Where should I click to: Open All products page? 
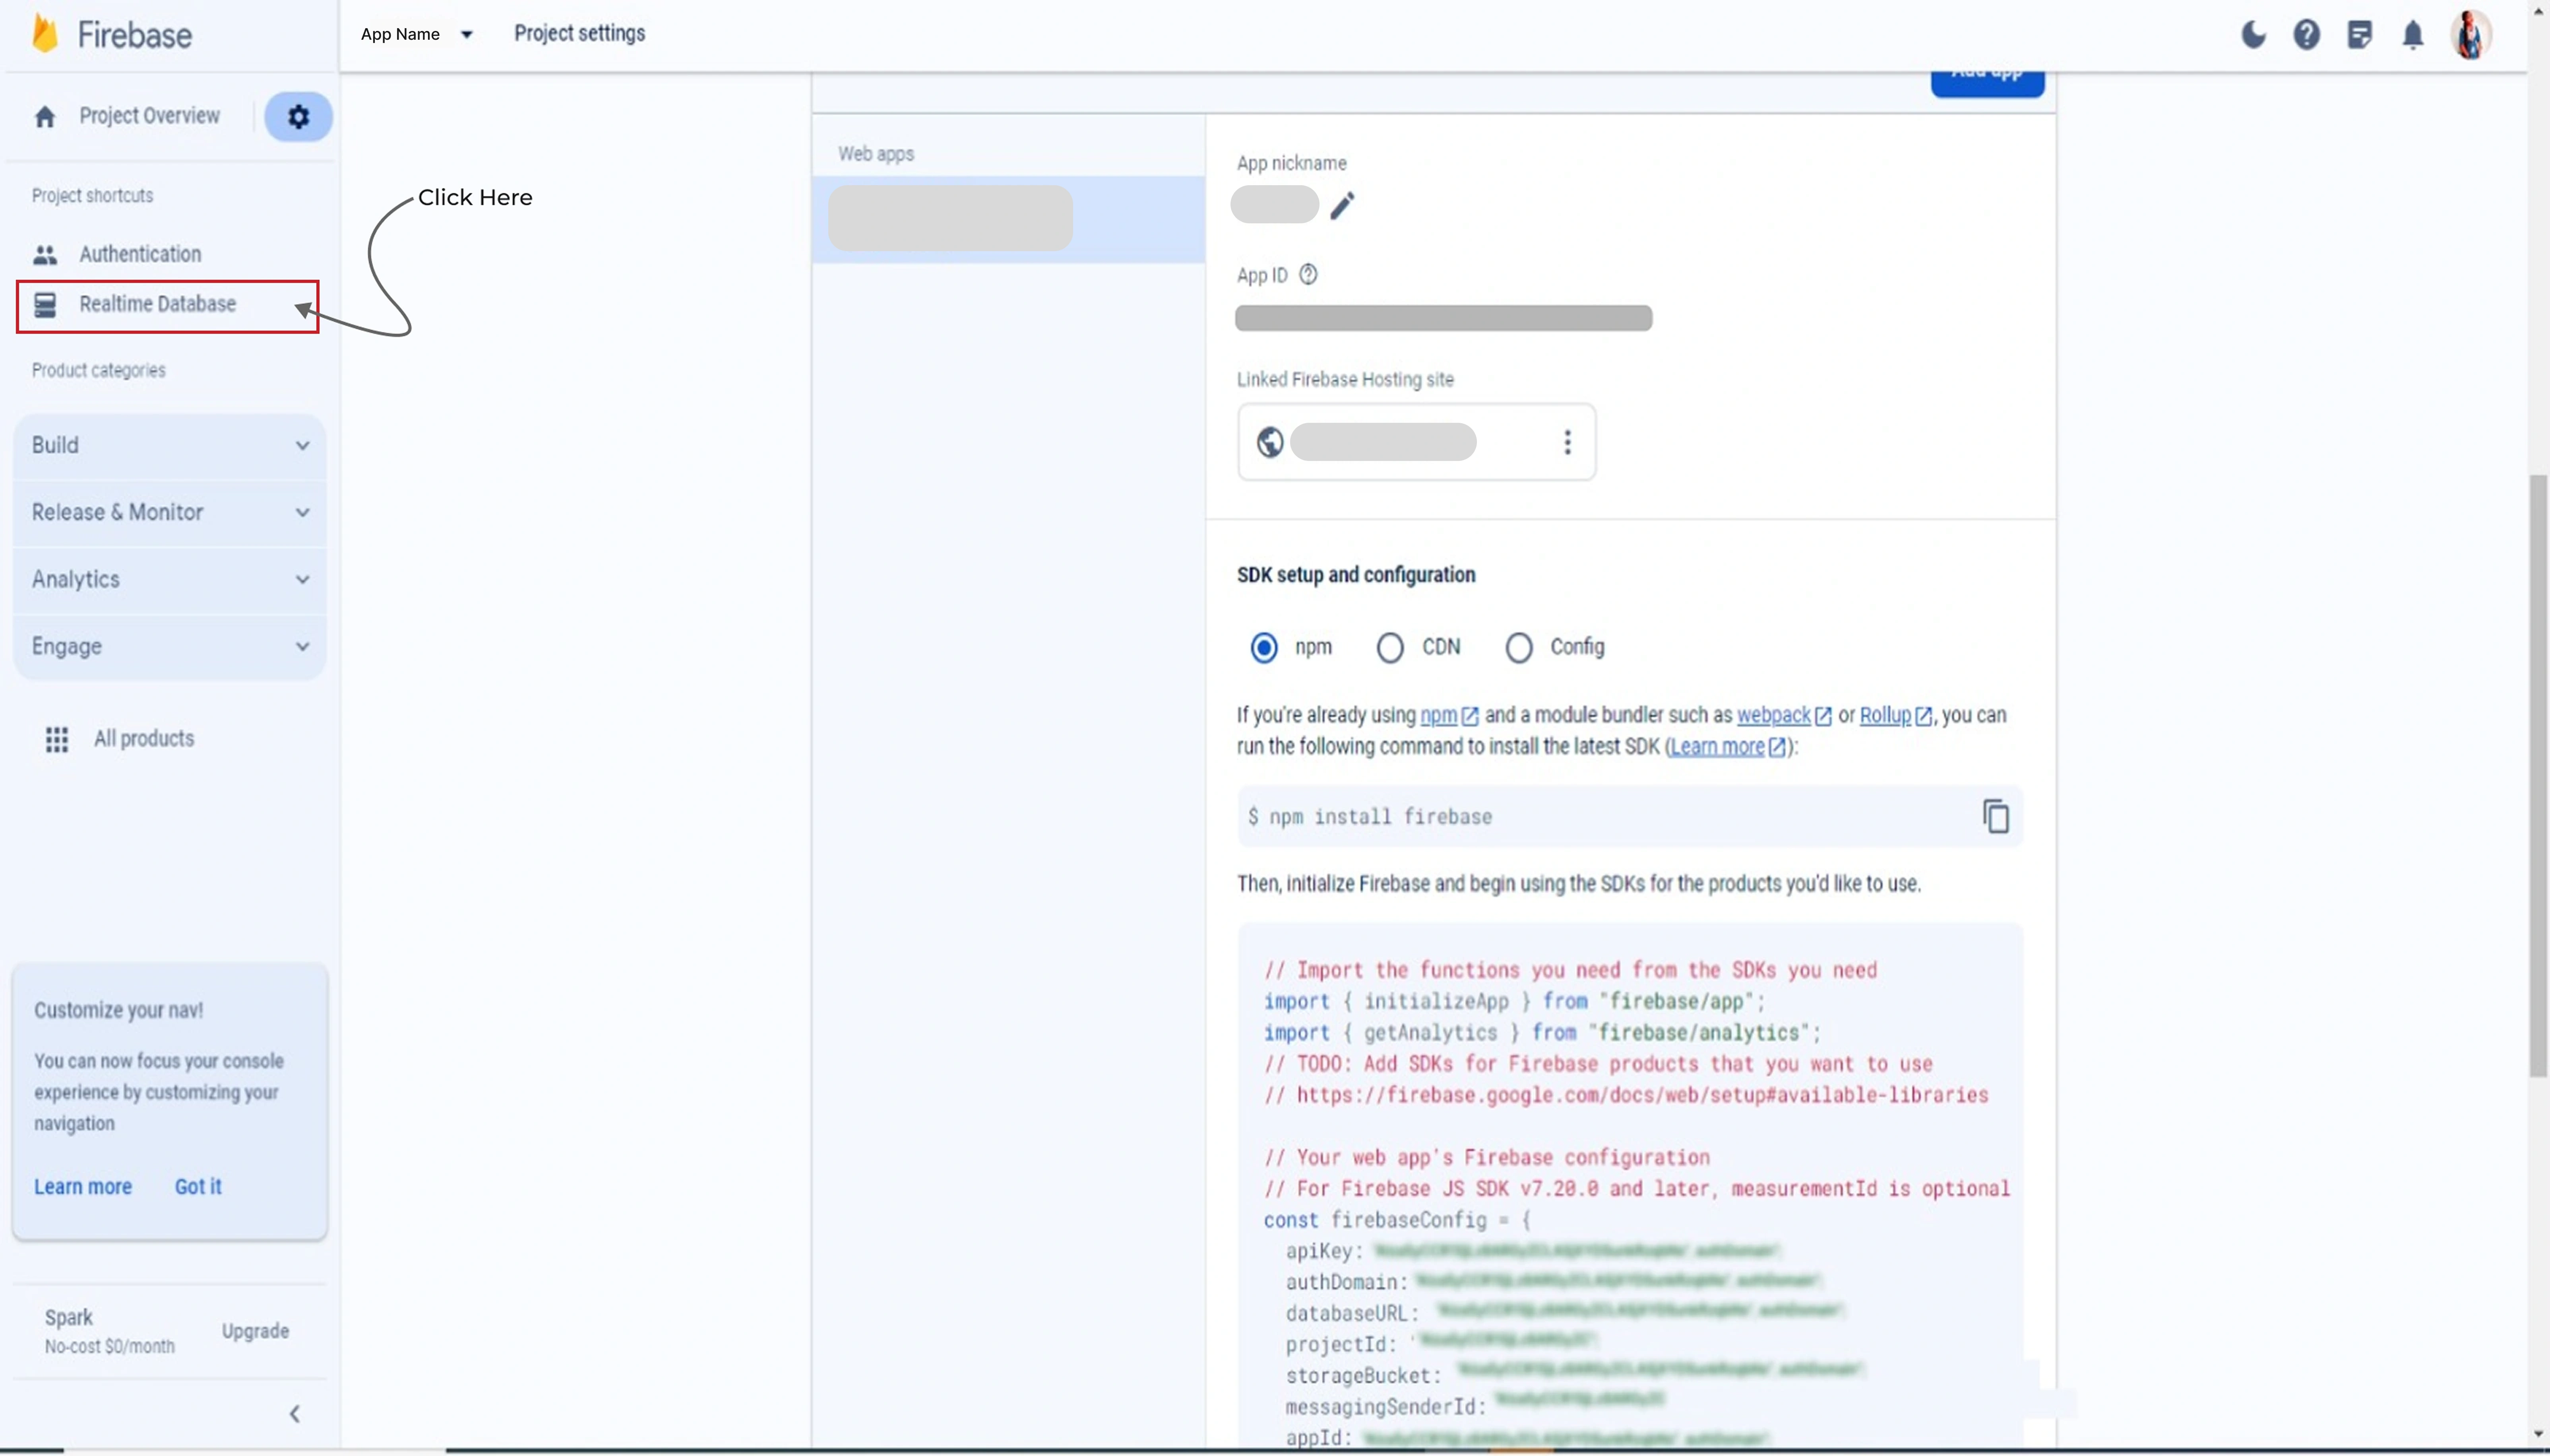[144, 739]
